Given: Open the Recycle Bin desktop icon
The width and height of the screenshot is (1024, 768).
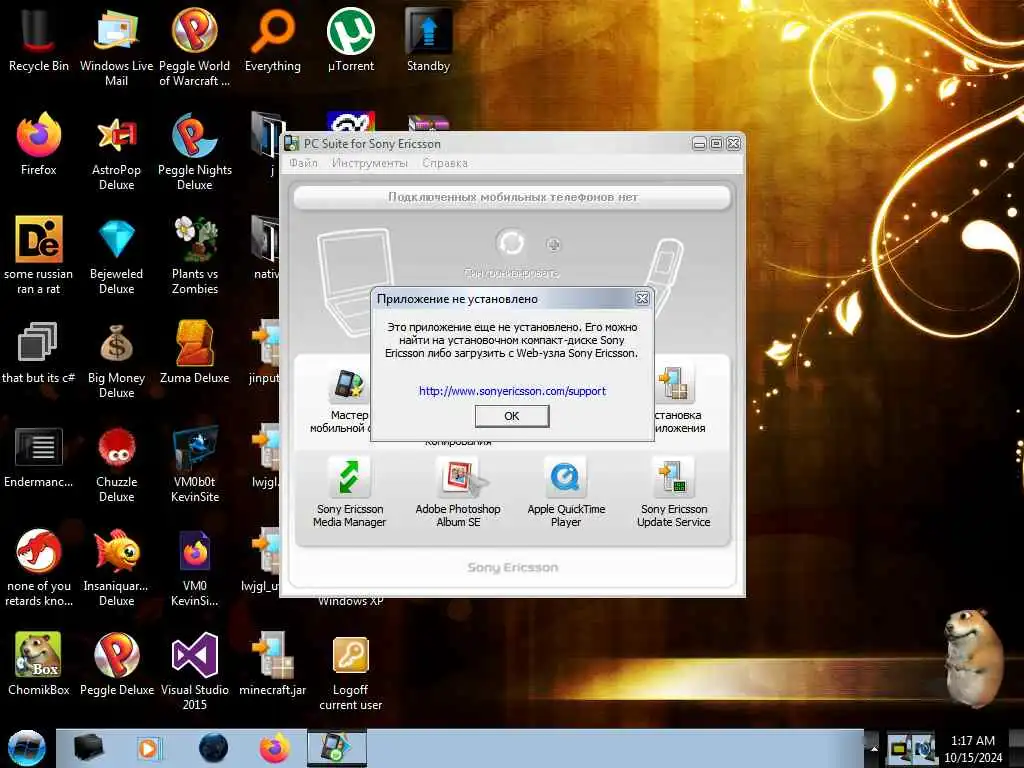Looking at the screenshot, I should pyautogui.click(x=39, y=29).
